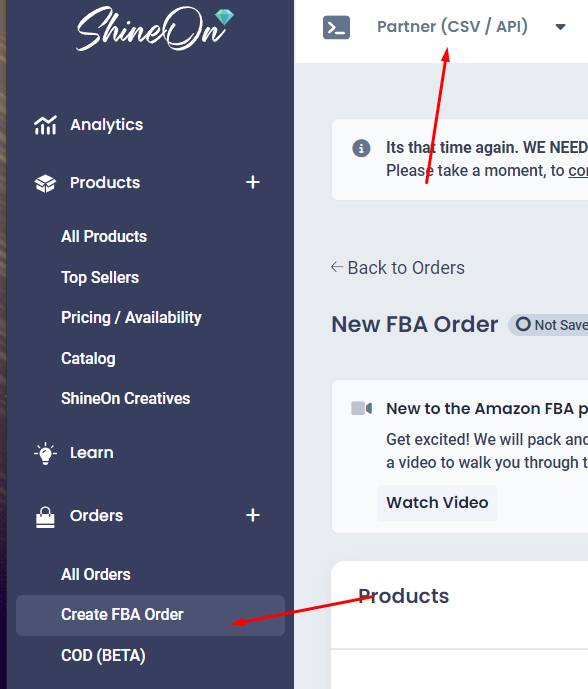Go to Top Sellers page

click(x=100, y=277)
